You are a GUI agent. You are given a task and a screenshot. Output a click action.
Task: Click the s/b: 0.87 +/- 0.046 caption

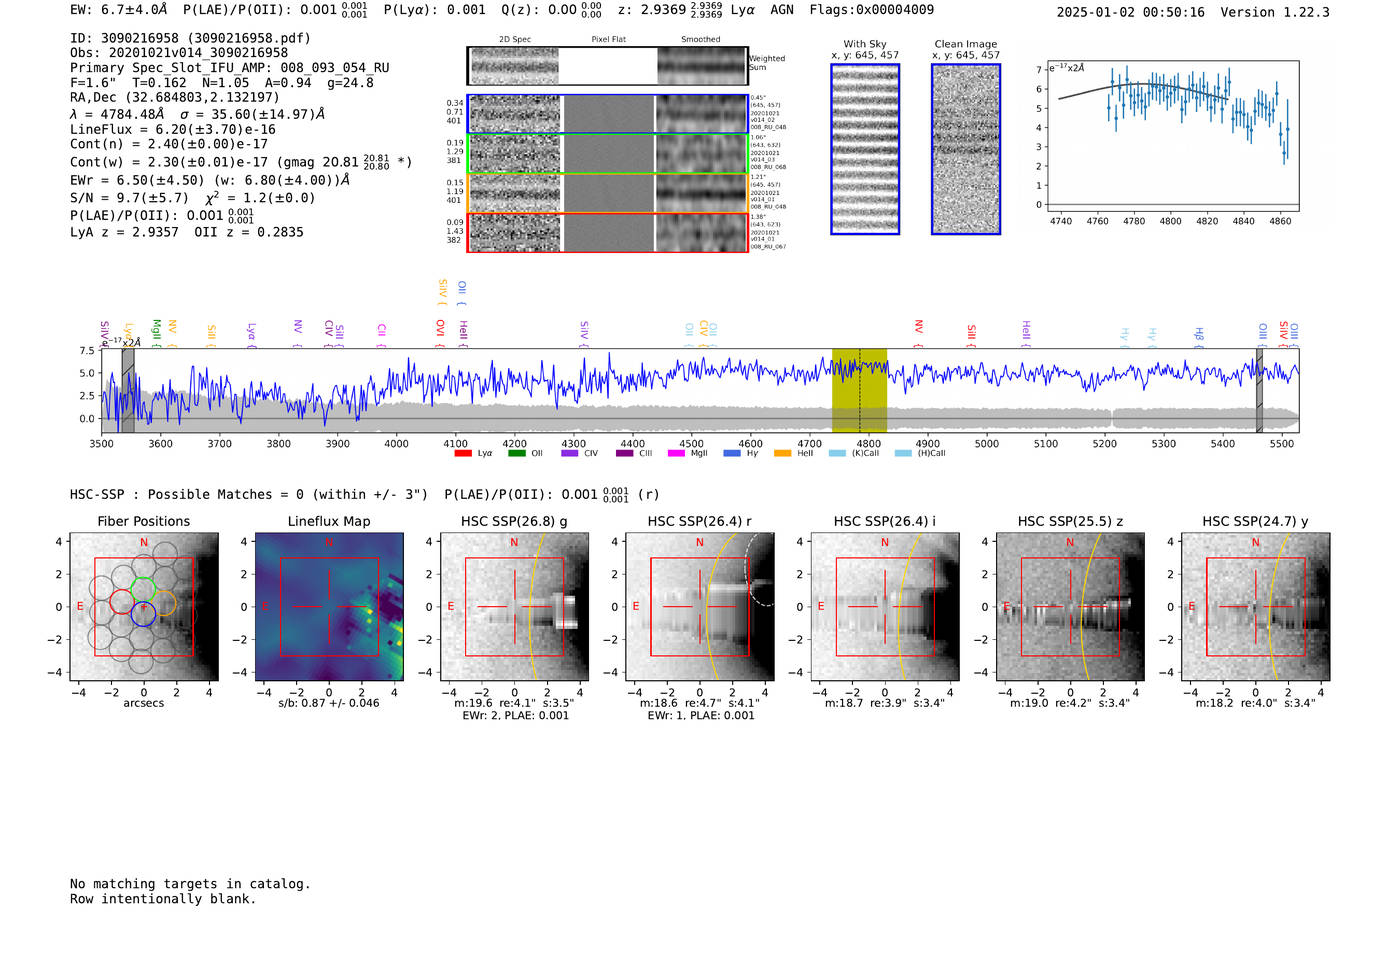point(329,703)
